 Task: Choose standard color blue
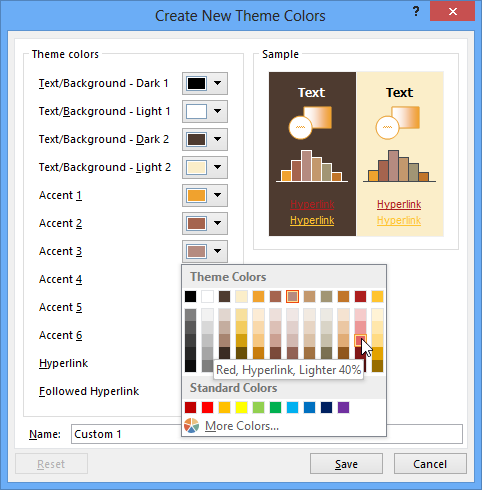pos(309,407)
